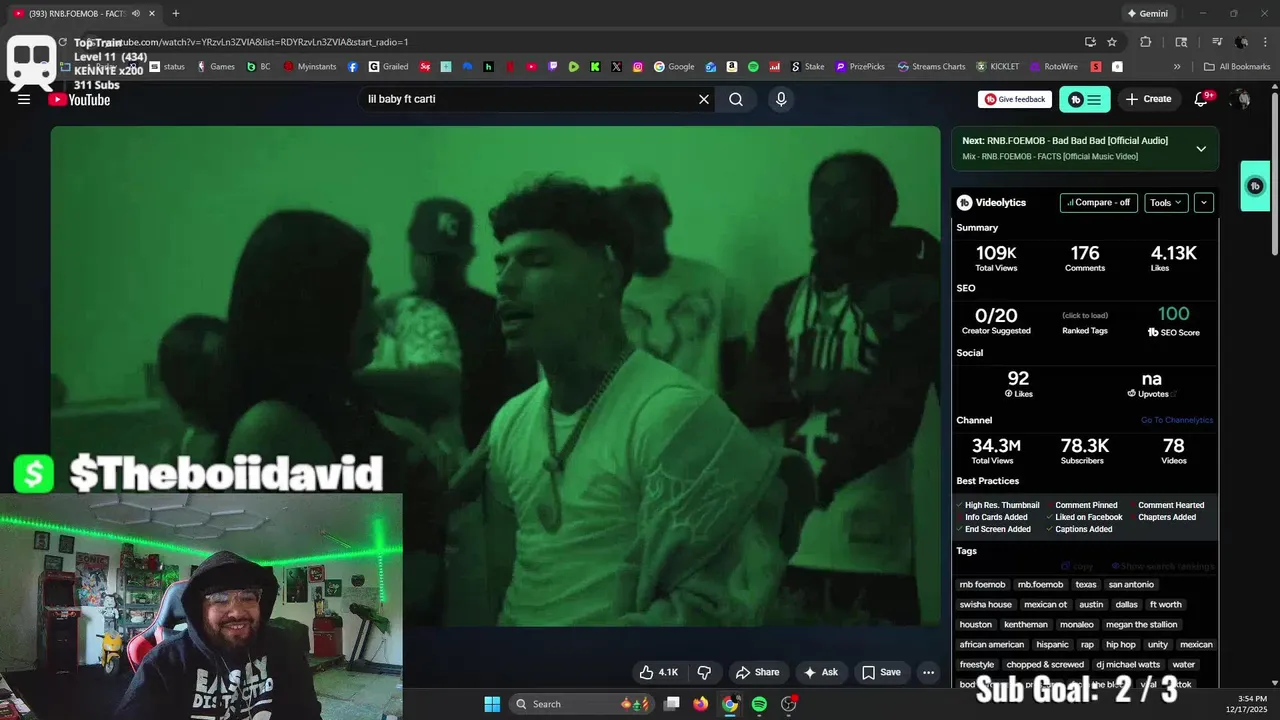Screen dimensions: 1280x720
Task: Expand the Next mix playlist panel
Action: pyautogui.click(x=1201, y=148)
